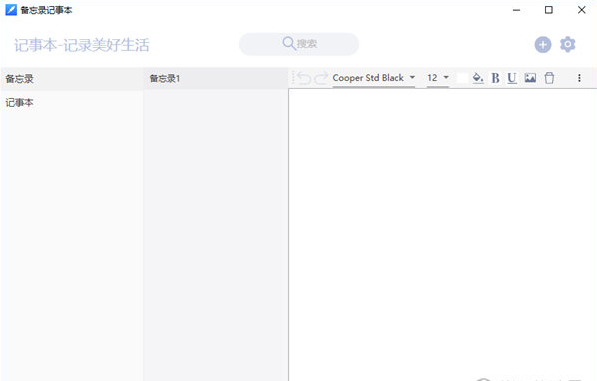The height and width of the screenshot is (381, 597).
Task: Click the toolbar drag handle grip
Action: pyautogui.click(x=293, y=78)
